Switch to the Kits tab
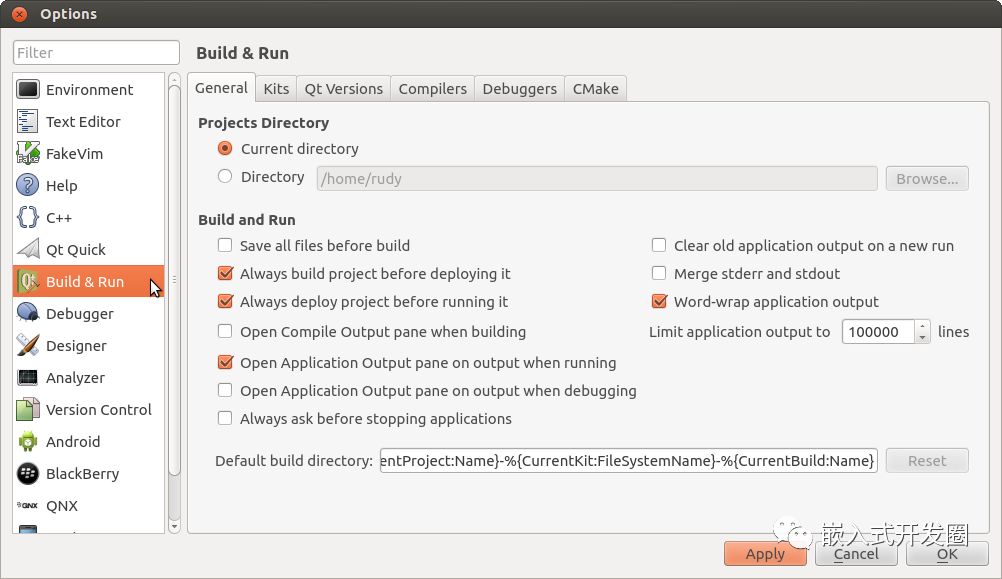The width and height of the screenshot is (1002, 579). pyautogui.click(x=276, y=89)
